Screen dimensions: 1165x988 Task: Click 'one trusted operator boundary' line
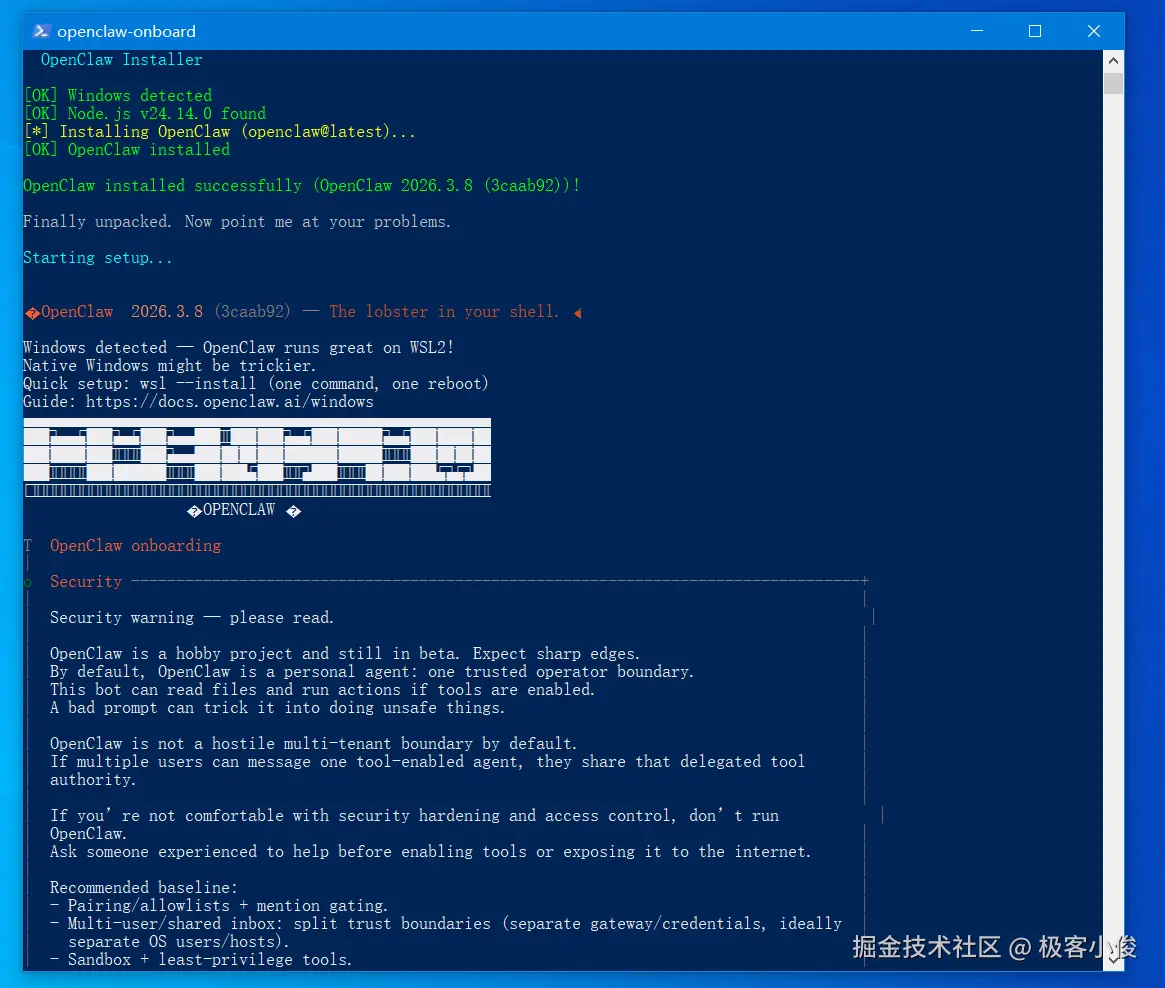tap(371, 672)
